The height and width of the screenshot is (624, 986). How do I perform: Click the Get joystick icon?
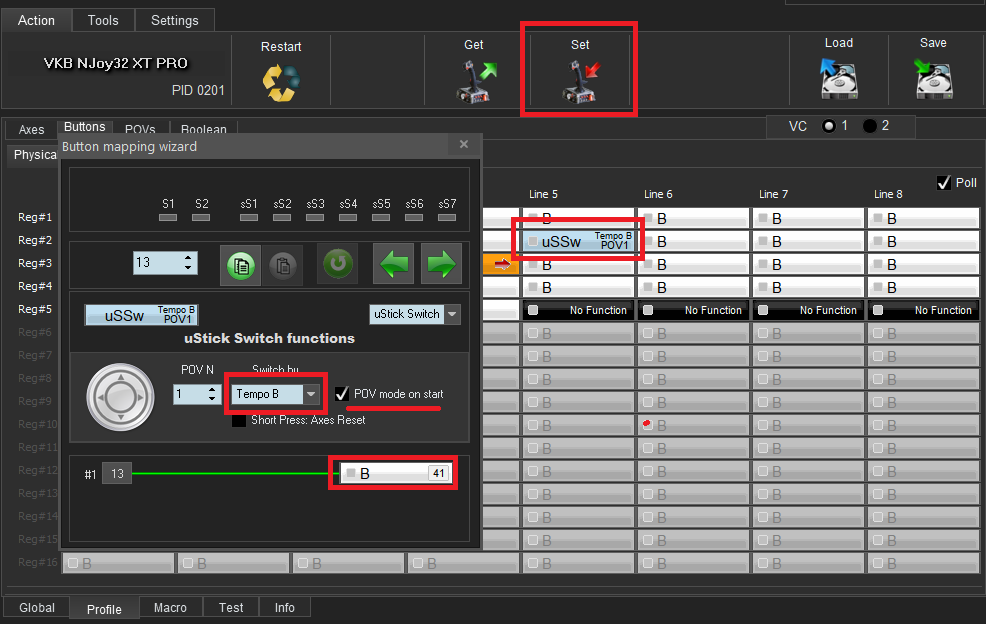(475, 81)
